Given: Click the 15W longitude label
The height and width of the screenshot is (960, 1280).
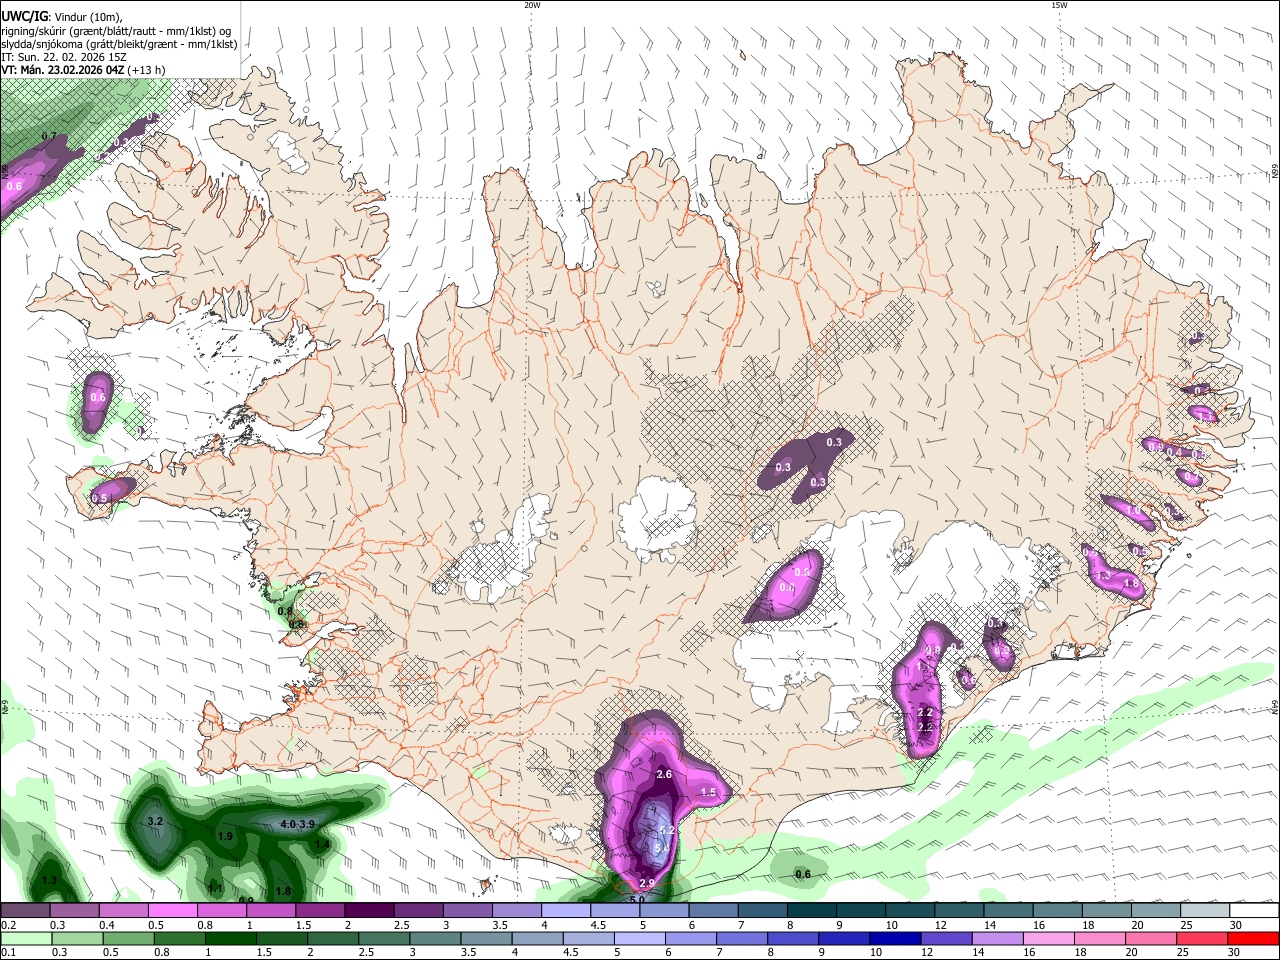Looking at the screenshot, I should tap(1058, 5).
